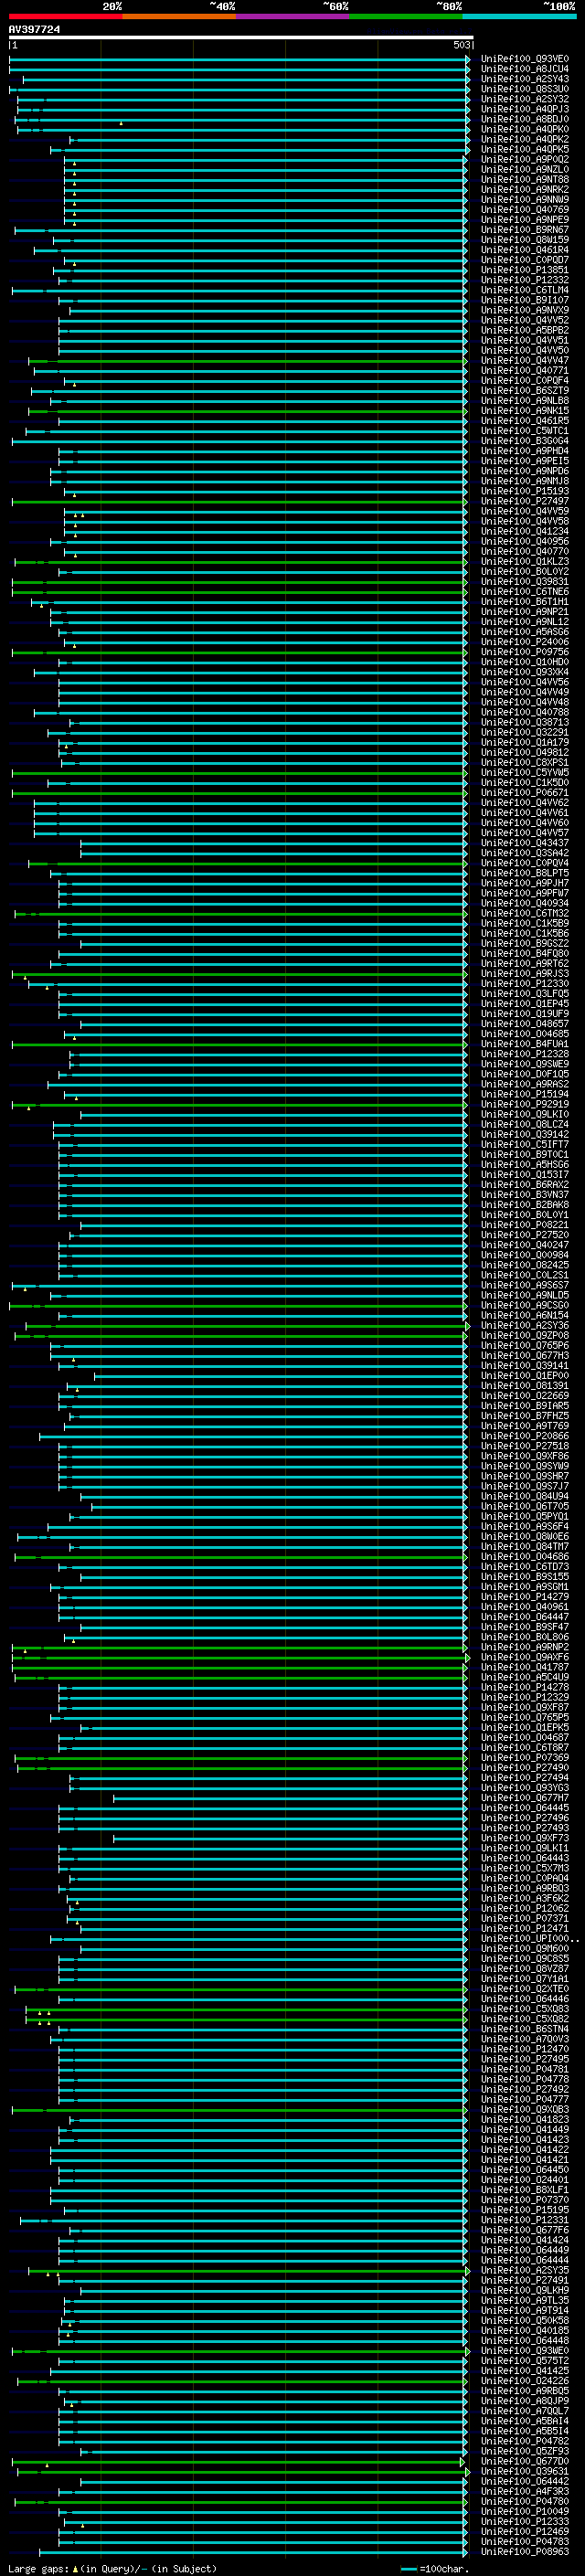The width and height of the screenshot is (585, 2576).
Task: Select label UniRef100_Q40769
Action: point(525,210)
